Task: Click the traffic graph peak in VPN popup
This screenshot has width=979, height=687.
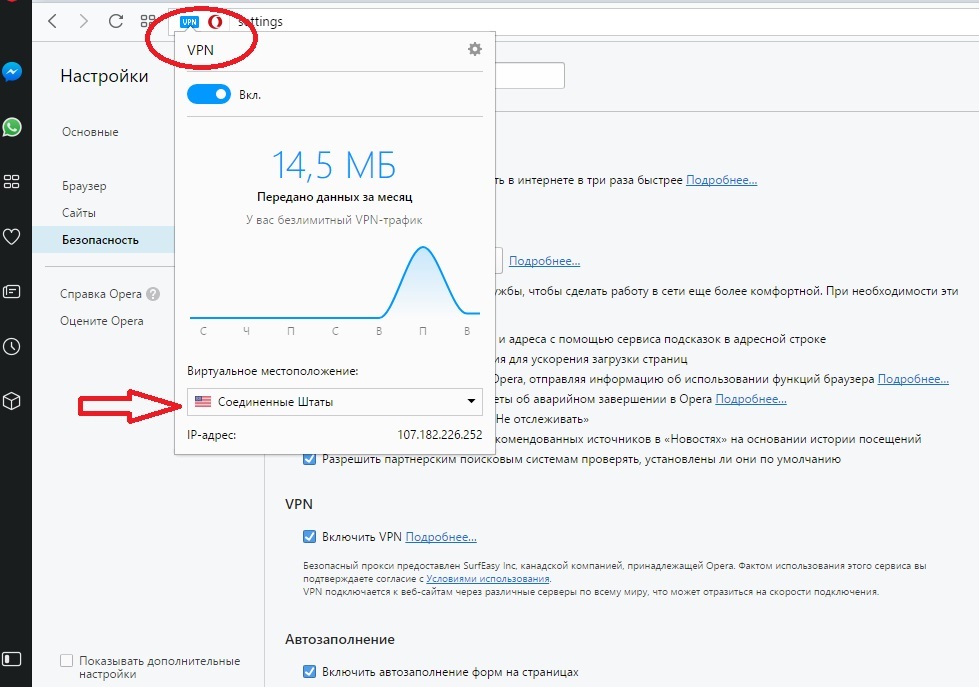Action: (x=423, y=249)
